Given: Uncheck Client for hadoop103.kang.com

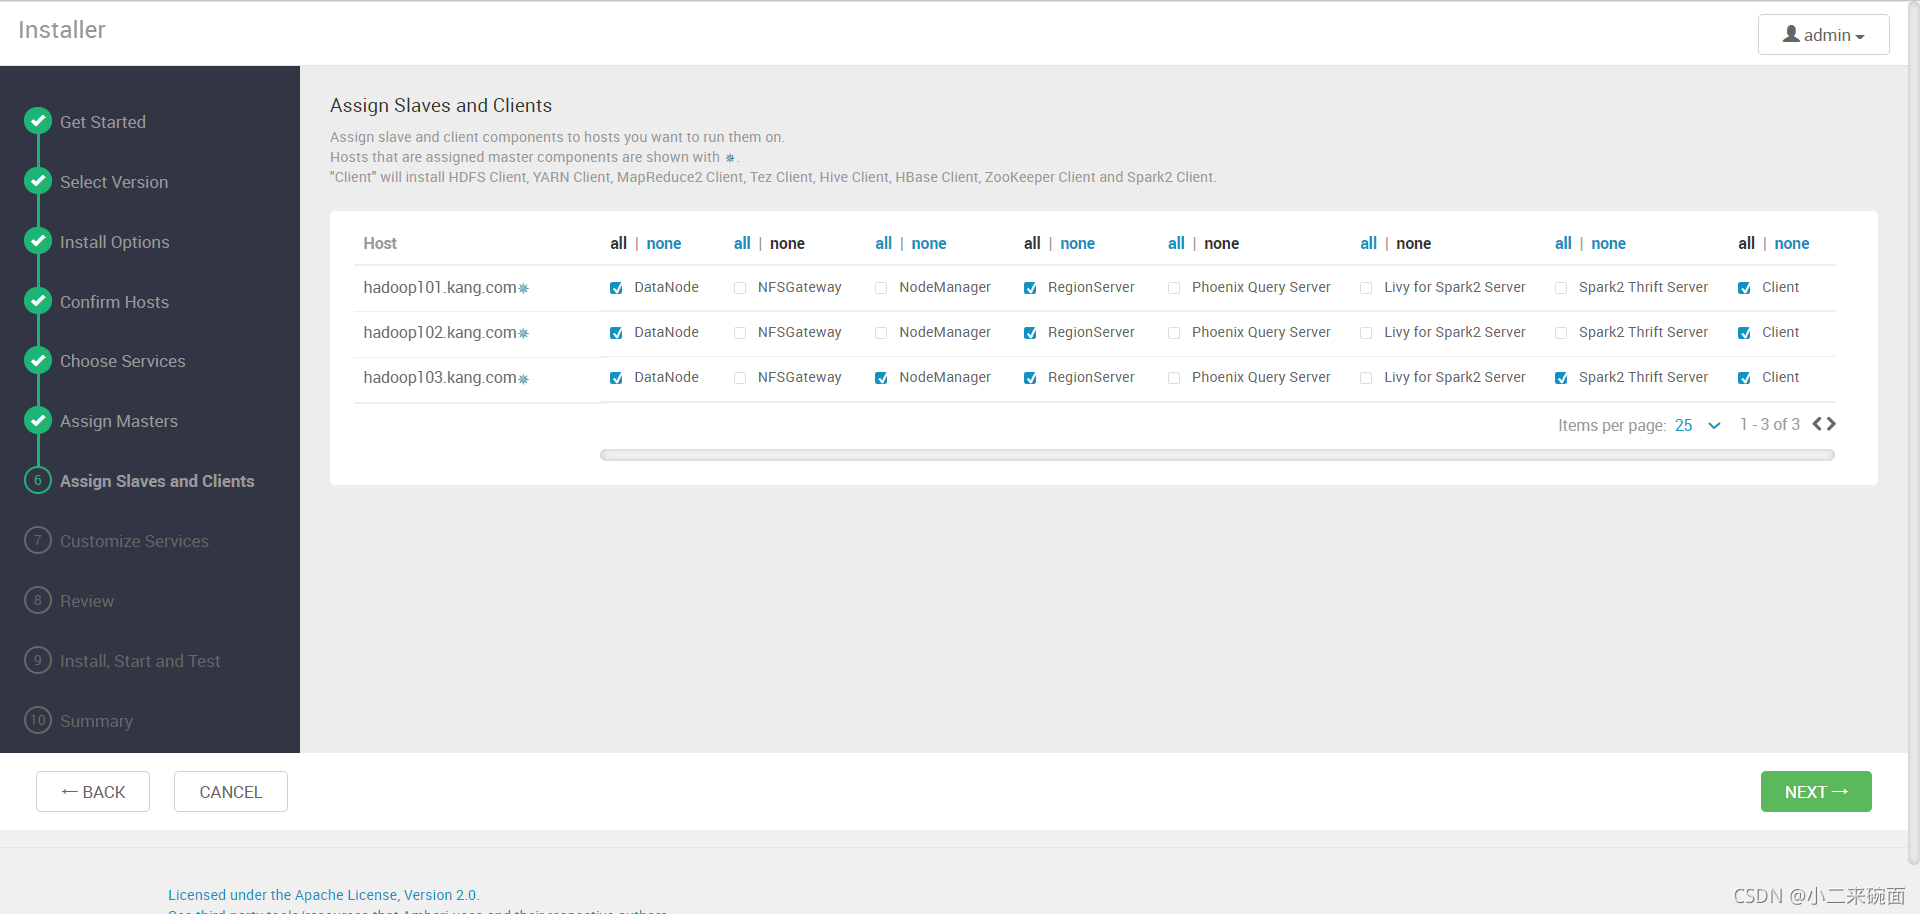Looking at the screenshot, I should click(x=1744, y=378).
